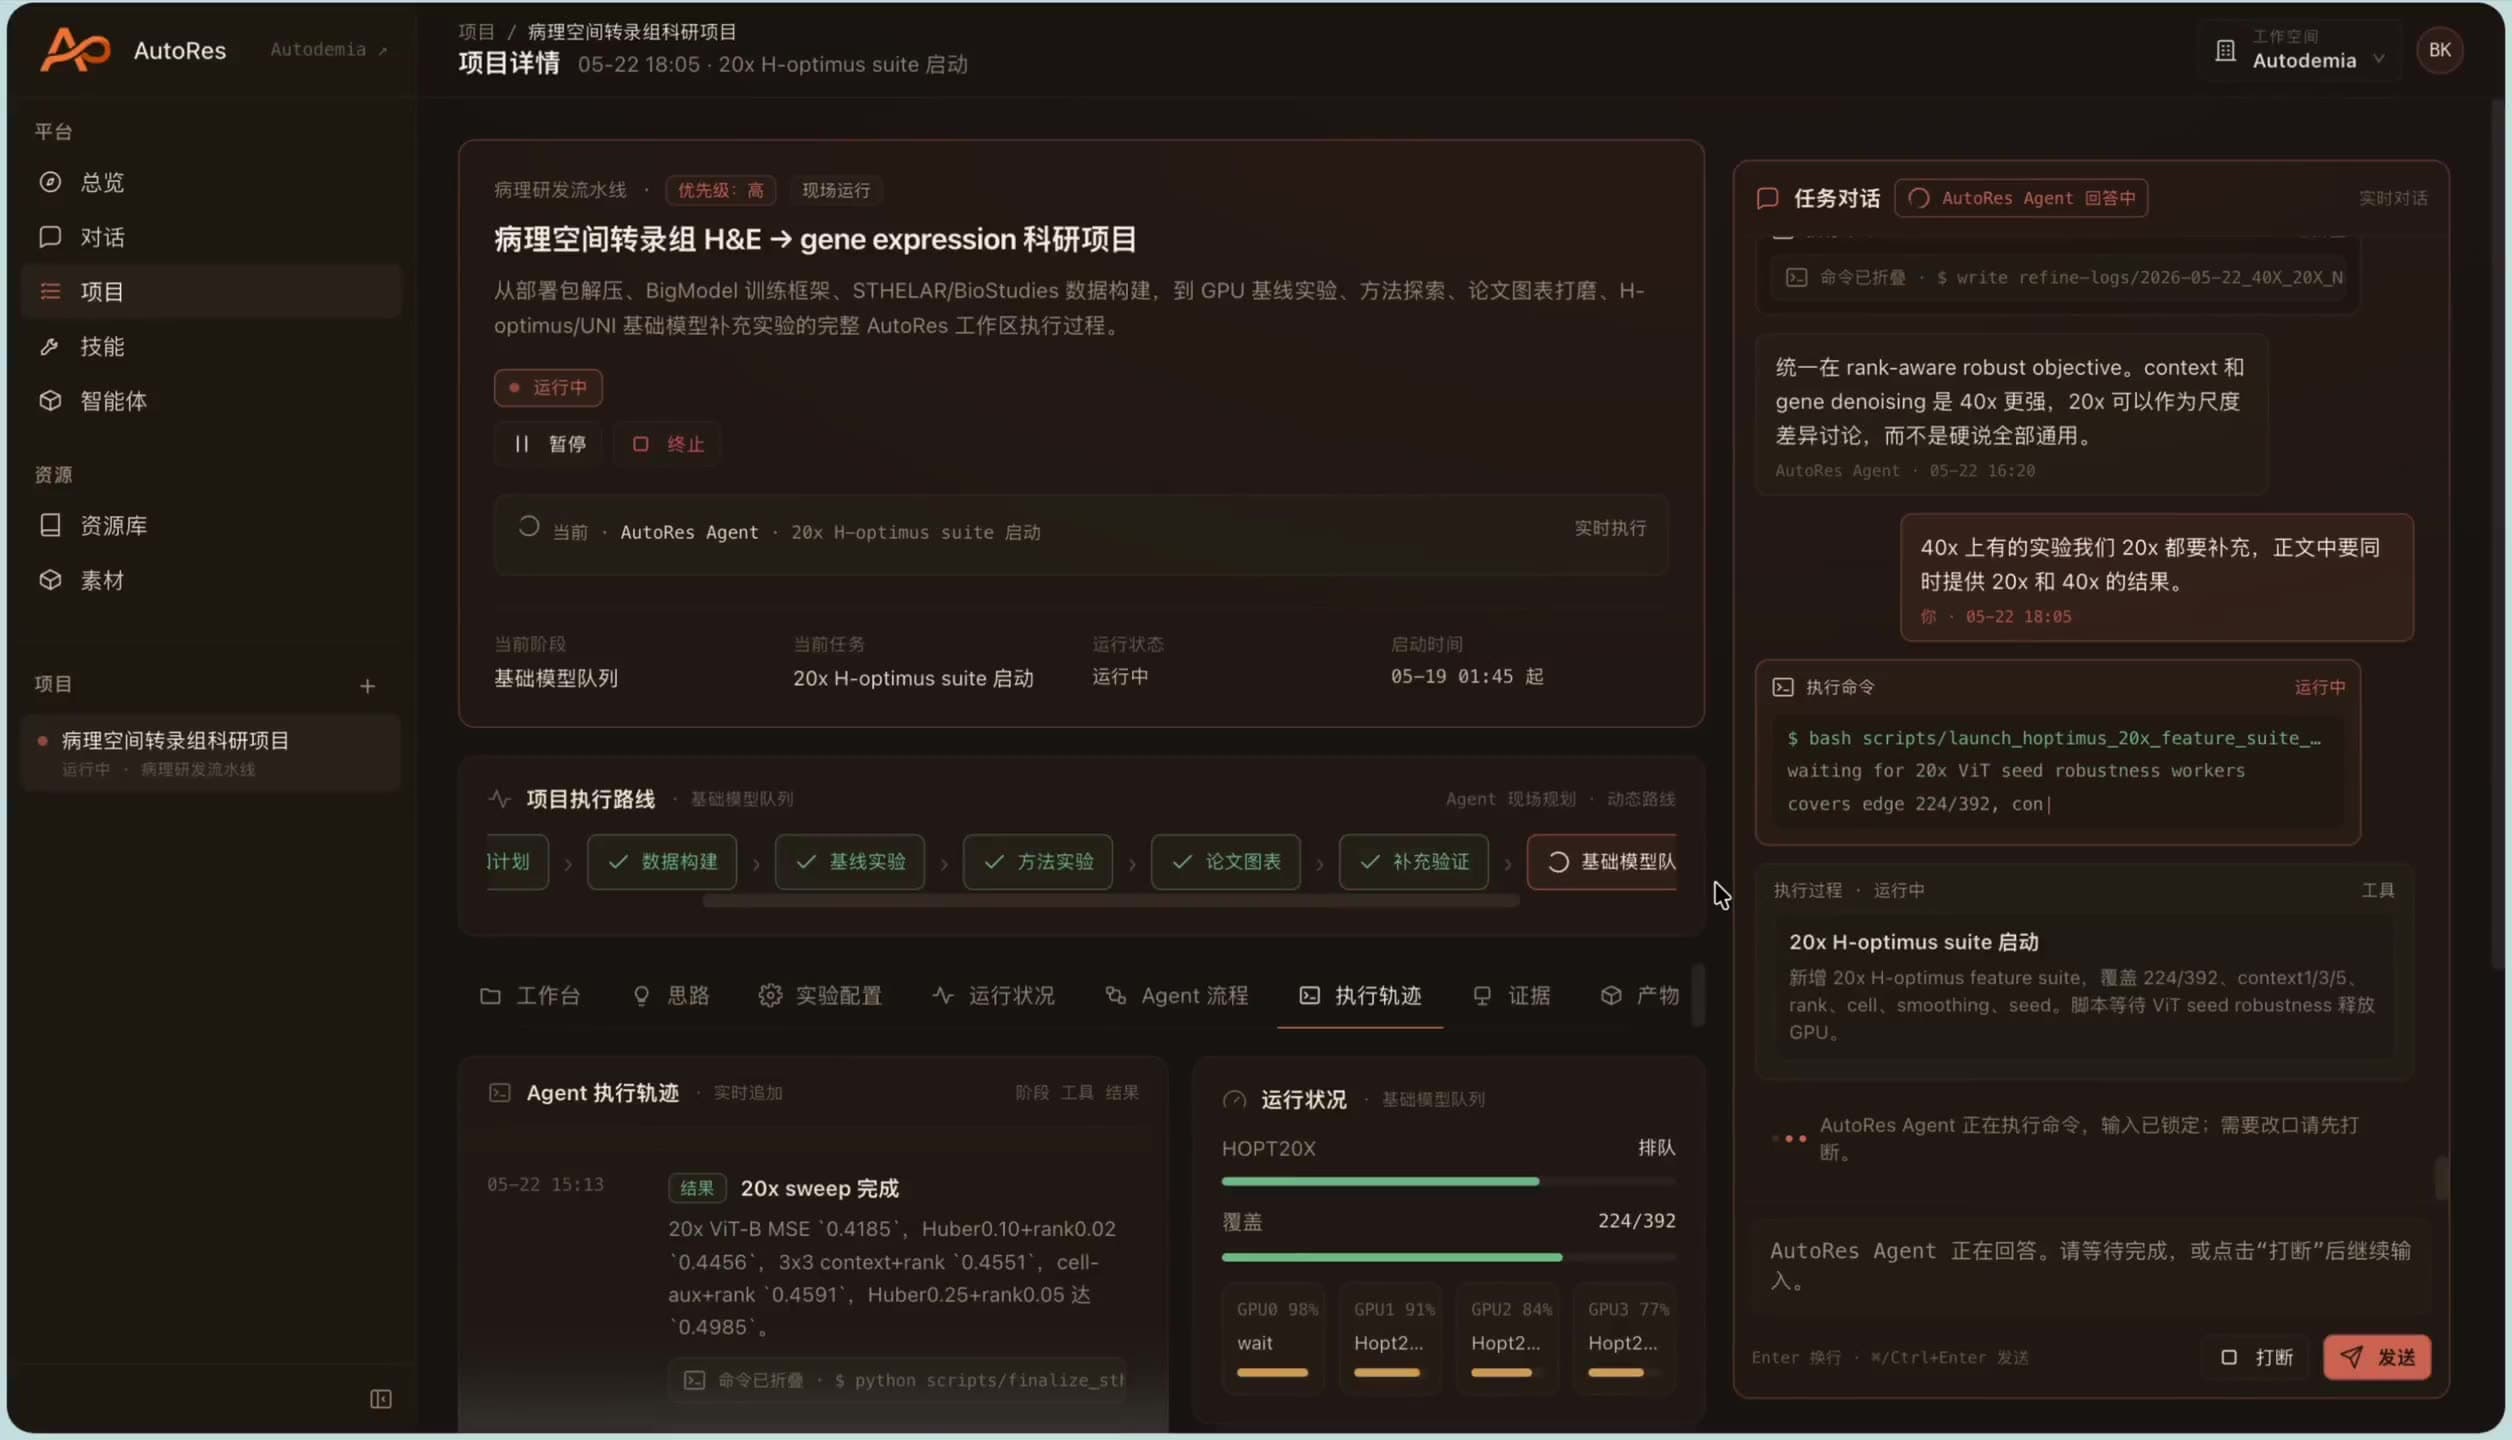Click the 实时执行 label
This screenshot has height=1440, width=2512.
click(x=1610, y=528)
